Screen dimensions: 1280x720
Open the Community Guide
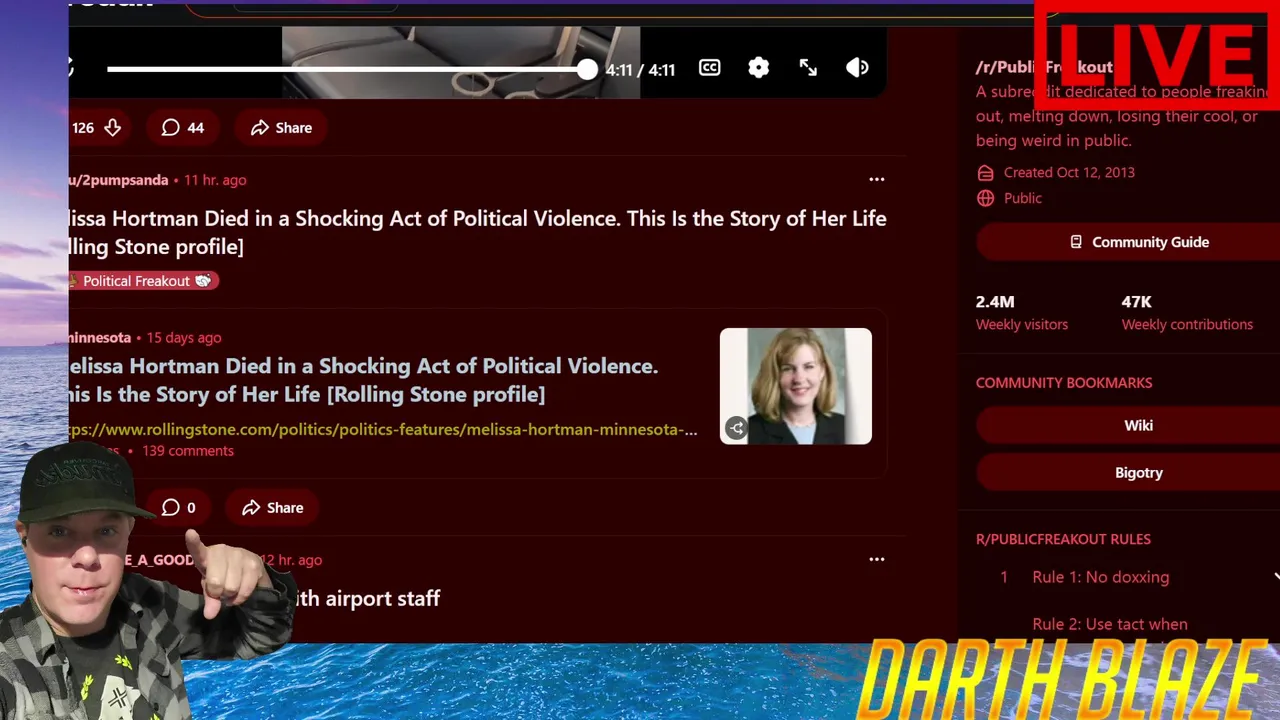(x=1126, y=242)
